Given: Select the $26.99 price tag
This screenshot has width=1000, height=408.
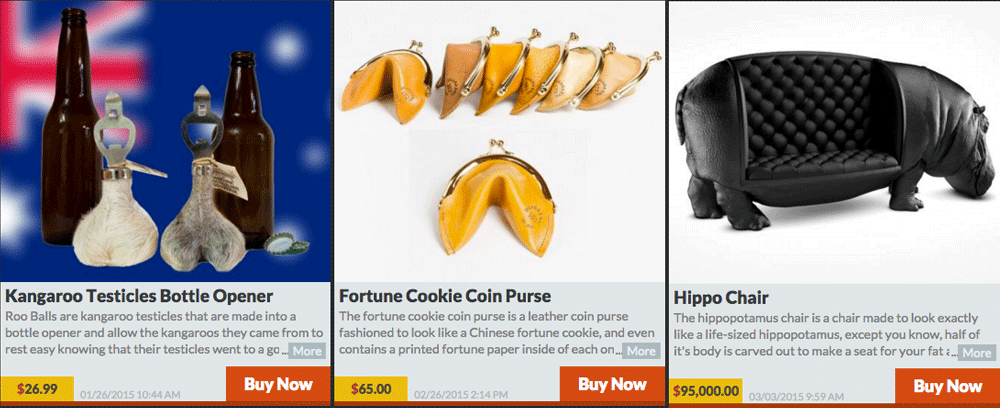Looking at the screenshot, I should pyautogui.click(x=37, y=389).
